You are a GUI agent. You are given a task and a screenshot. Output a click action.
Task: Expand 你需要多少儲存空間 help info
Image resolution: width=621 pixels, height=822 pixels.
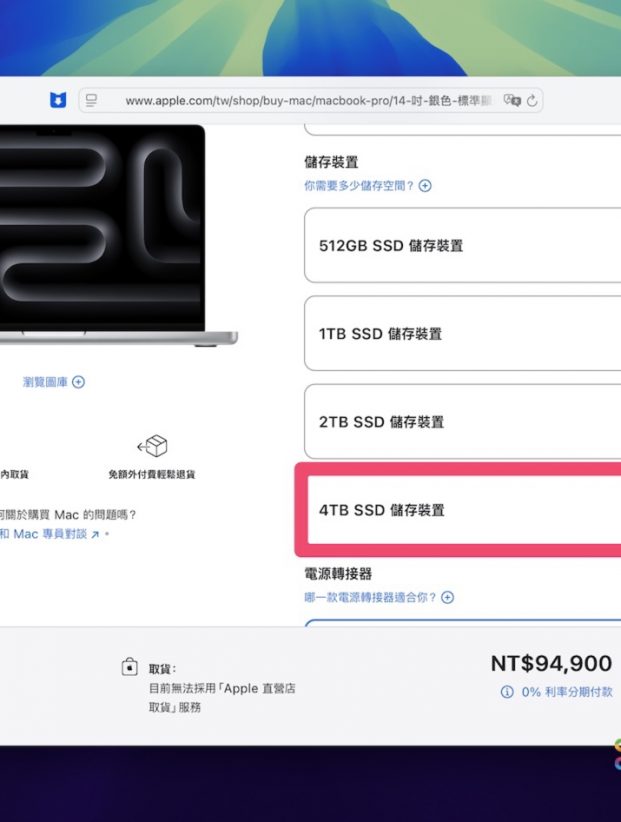425,186
